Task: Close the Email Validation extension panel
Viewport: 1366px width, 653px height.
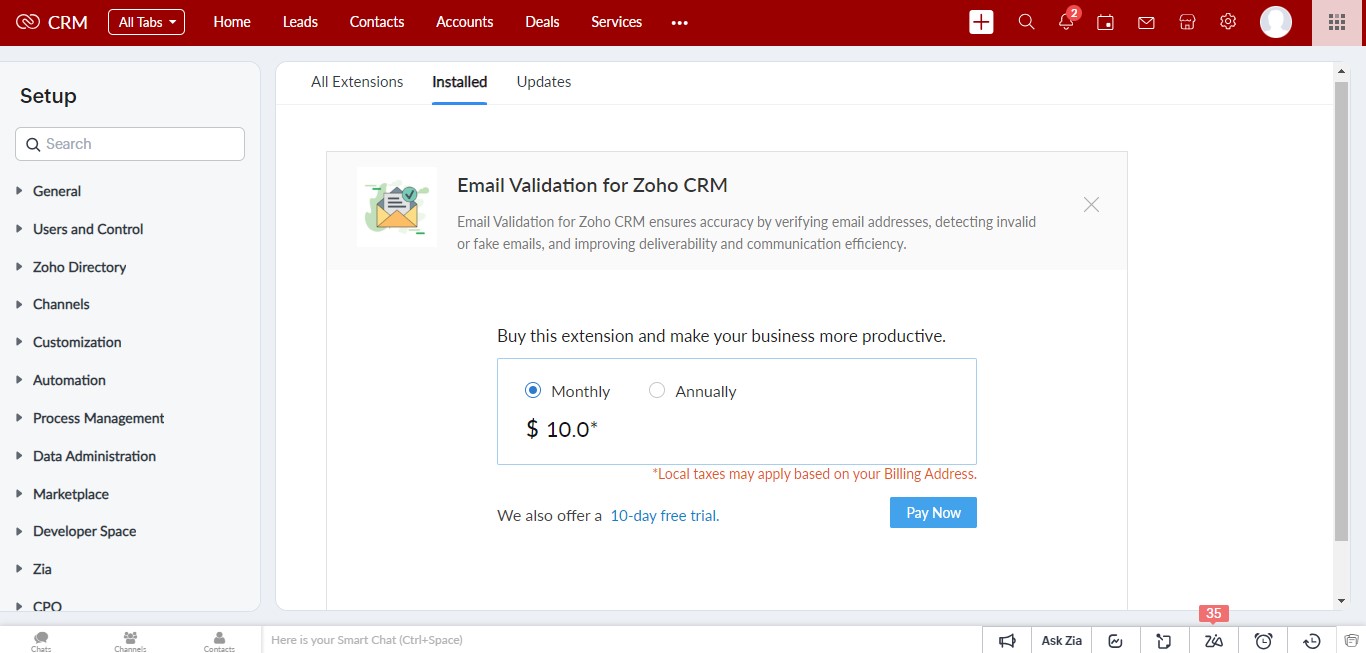Action: click(1091, 204)
